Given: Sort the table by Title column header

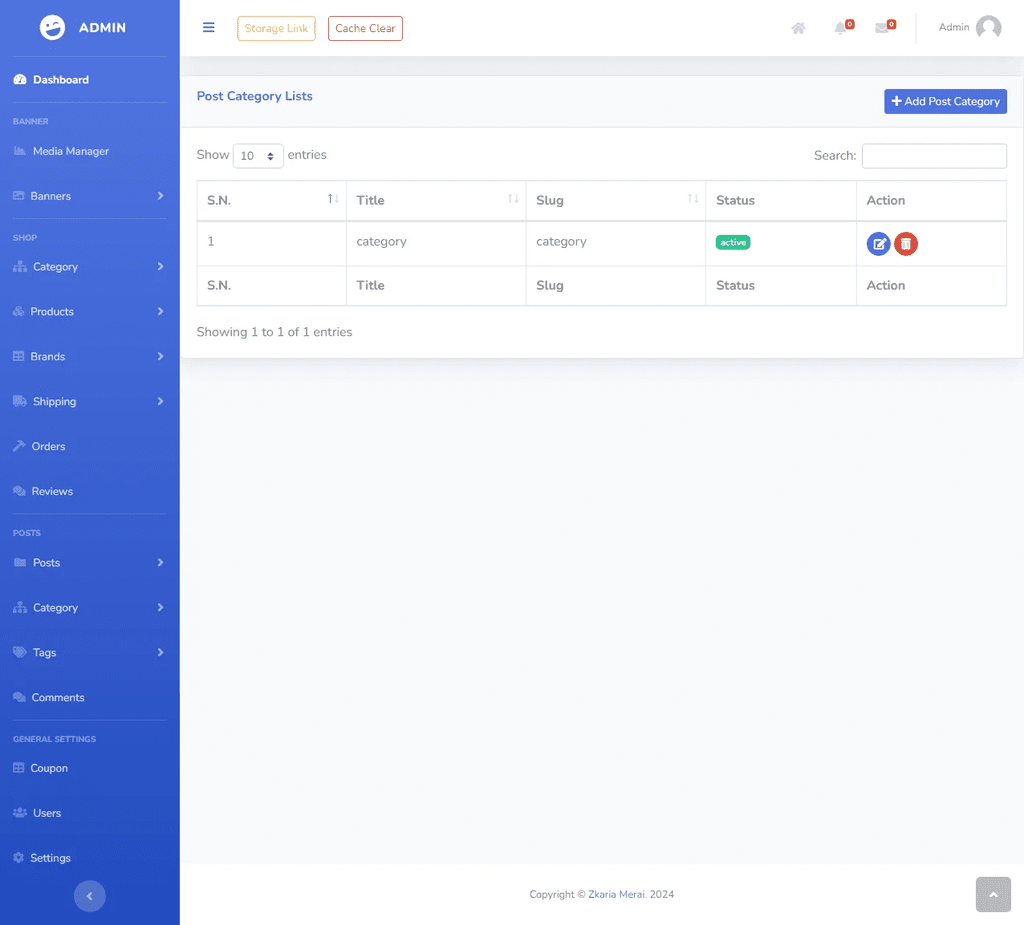Looking at the screenshot, I should pos(436,201).
